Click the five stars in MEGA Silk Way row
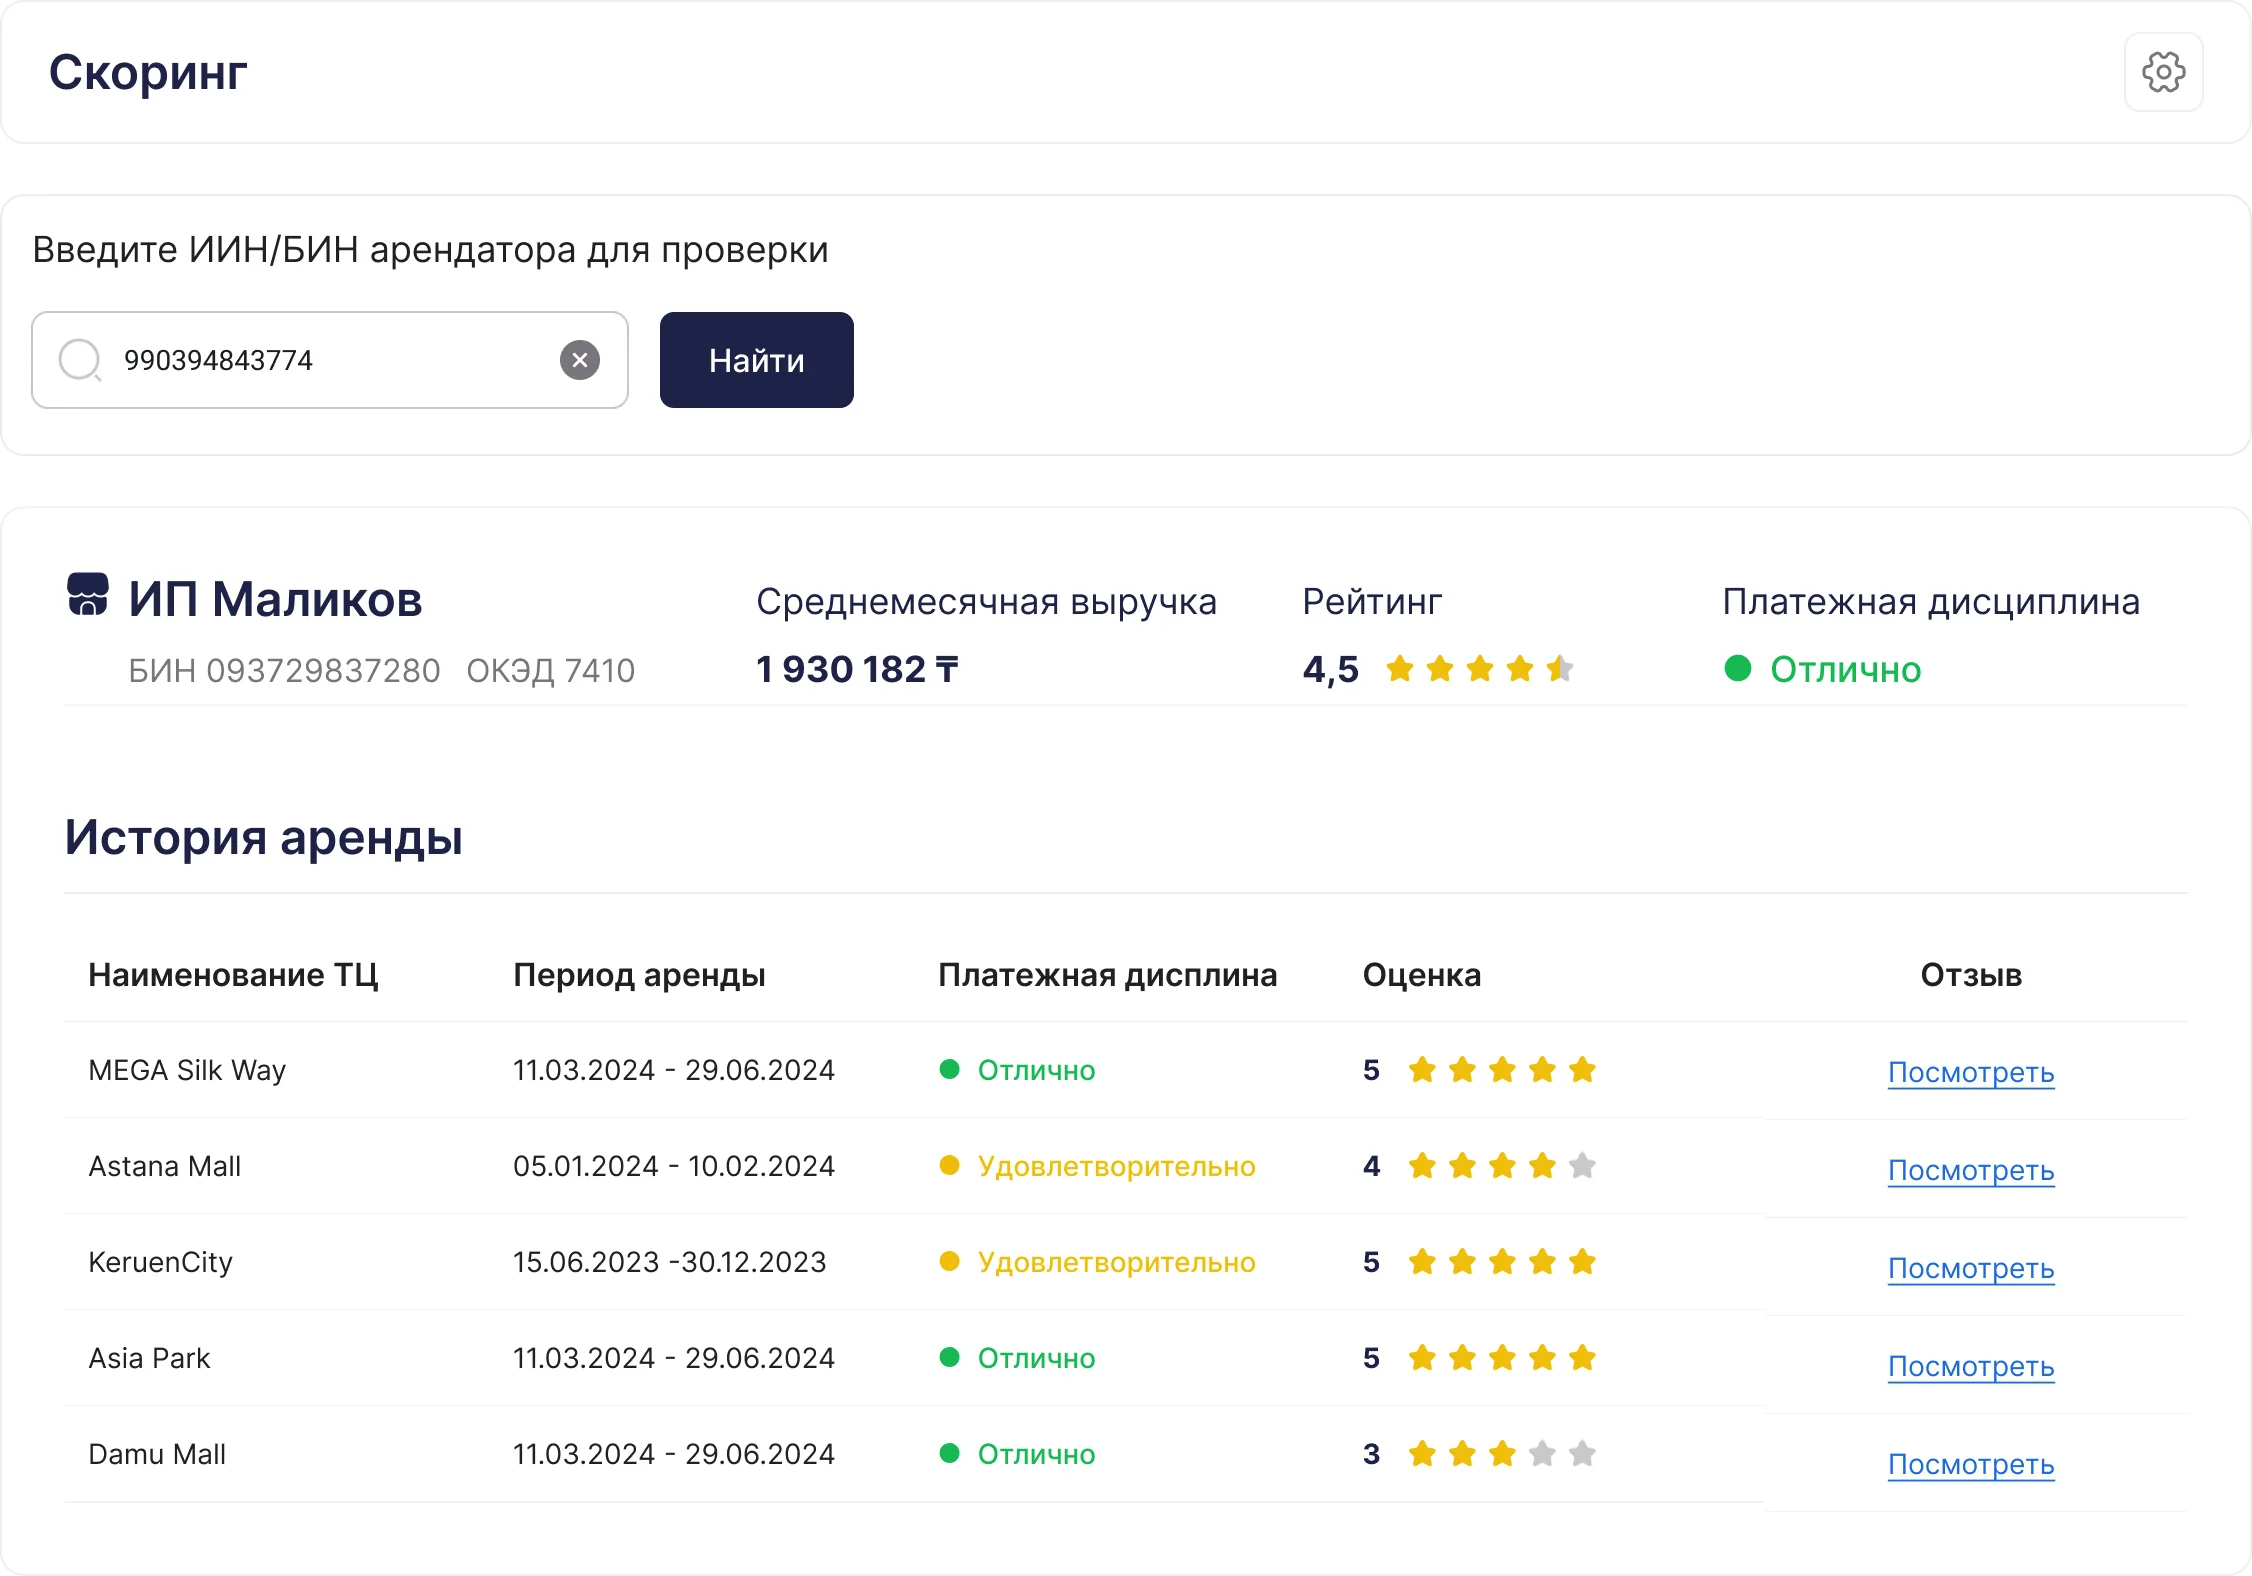 tap(1502, 1070)
